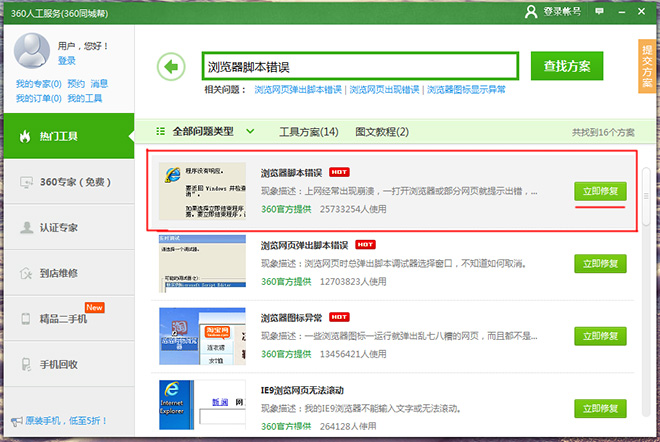Switch to the 工具方案(14) tab

pyautogui.click(x=309, y=132)
